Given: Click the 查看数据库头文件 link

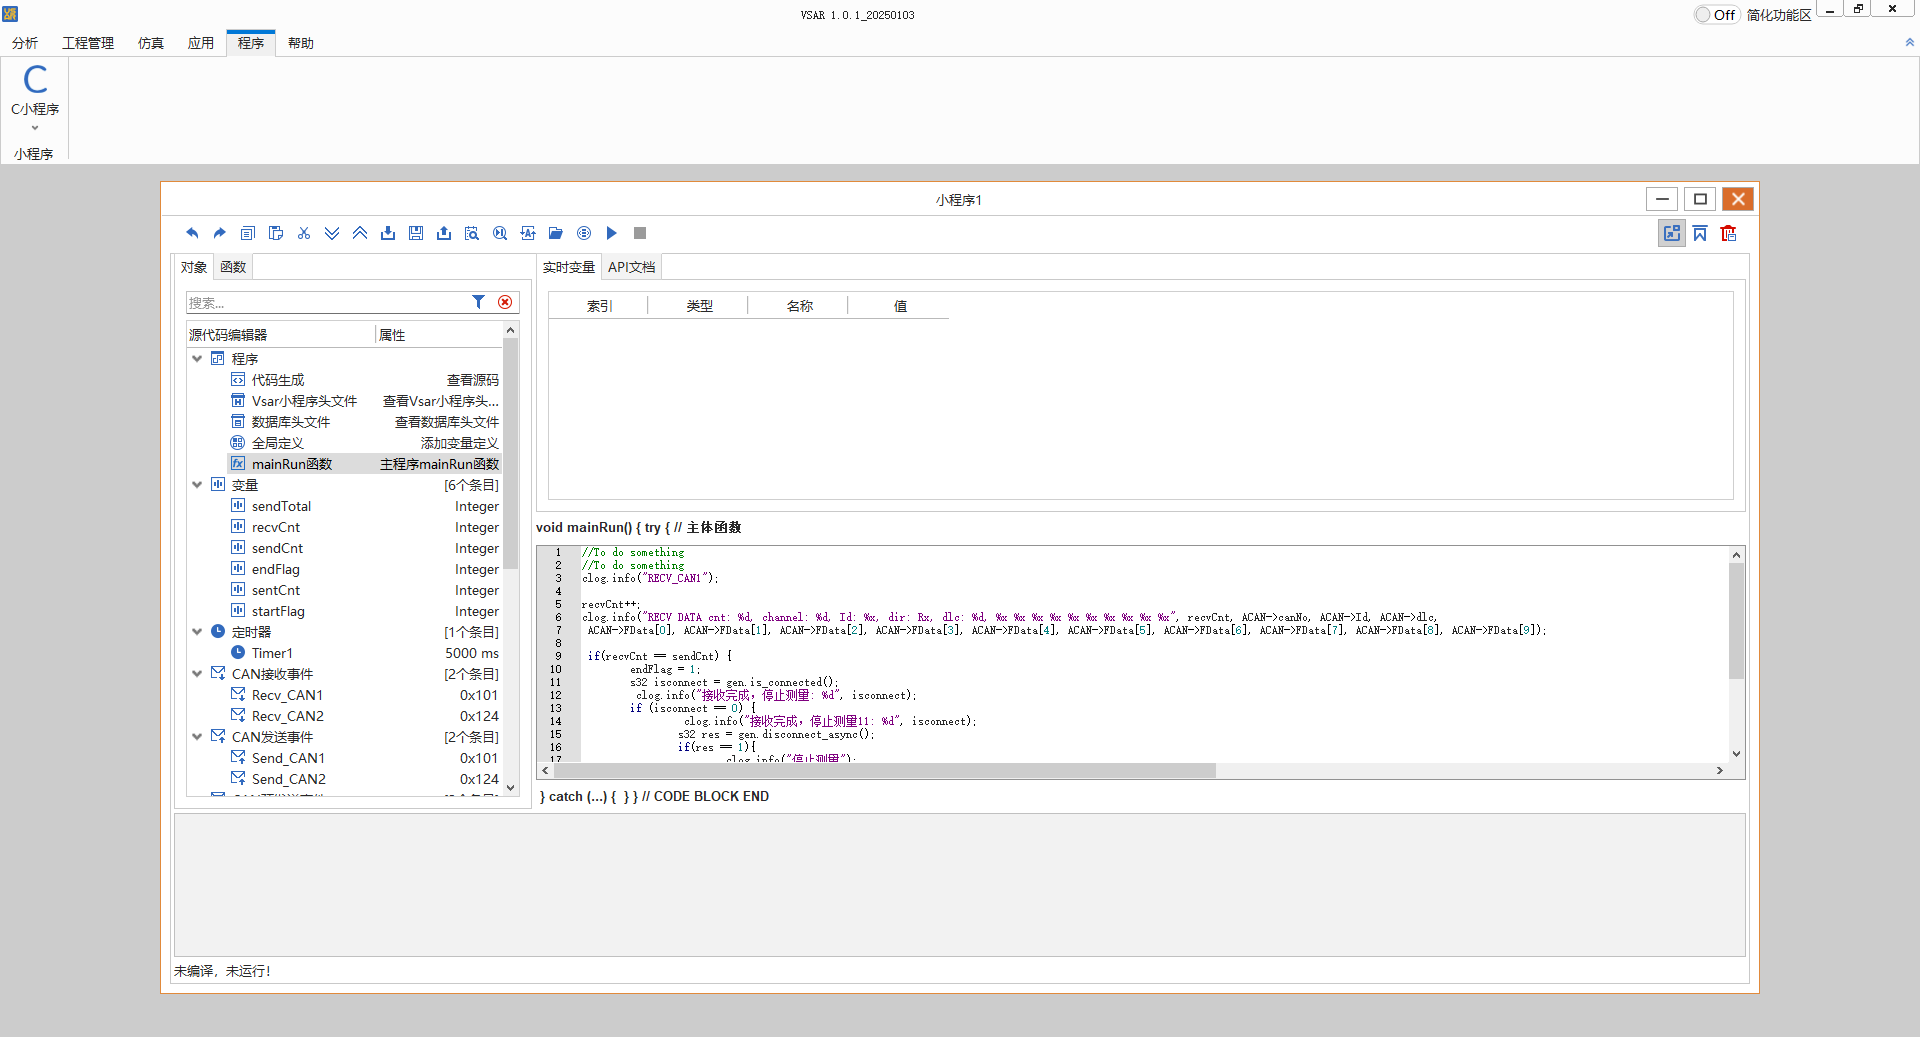Looking at the screenshot, I should (446, 422).
